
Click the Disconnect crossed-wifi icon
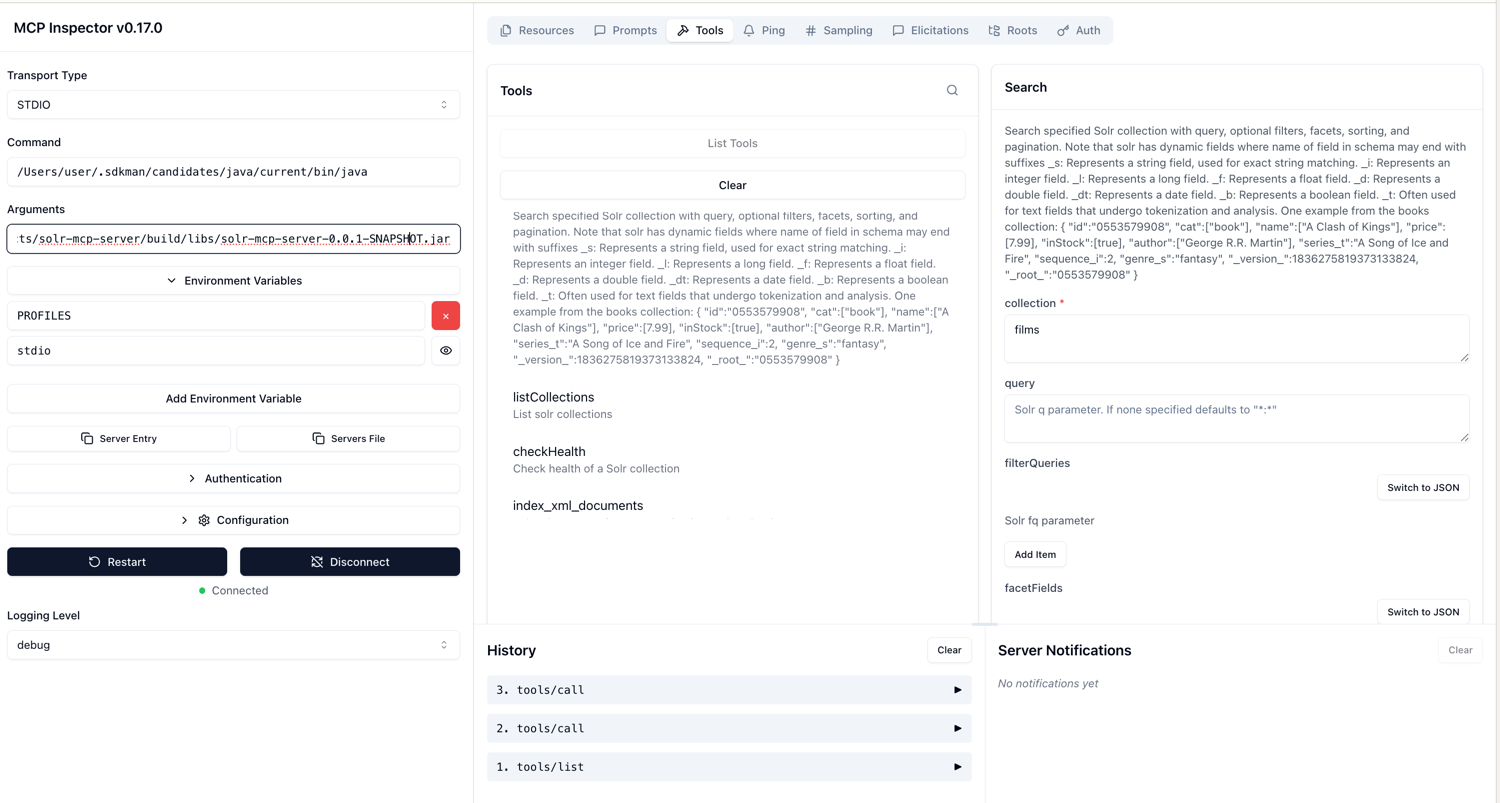317,562
